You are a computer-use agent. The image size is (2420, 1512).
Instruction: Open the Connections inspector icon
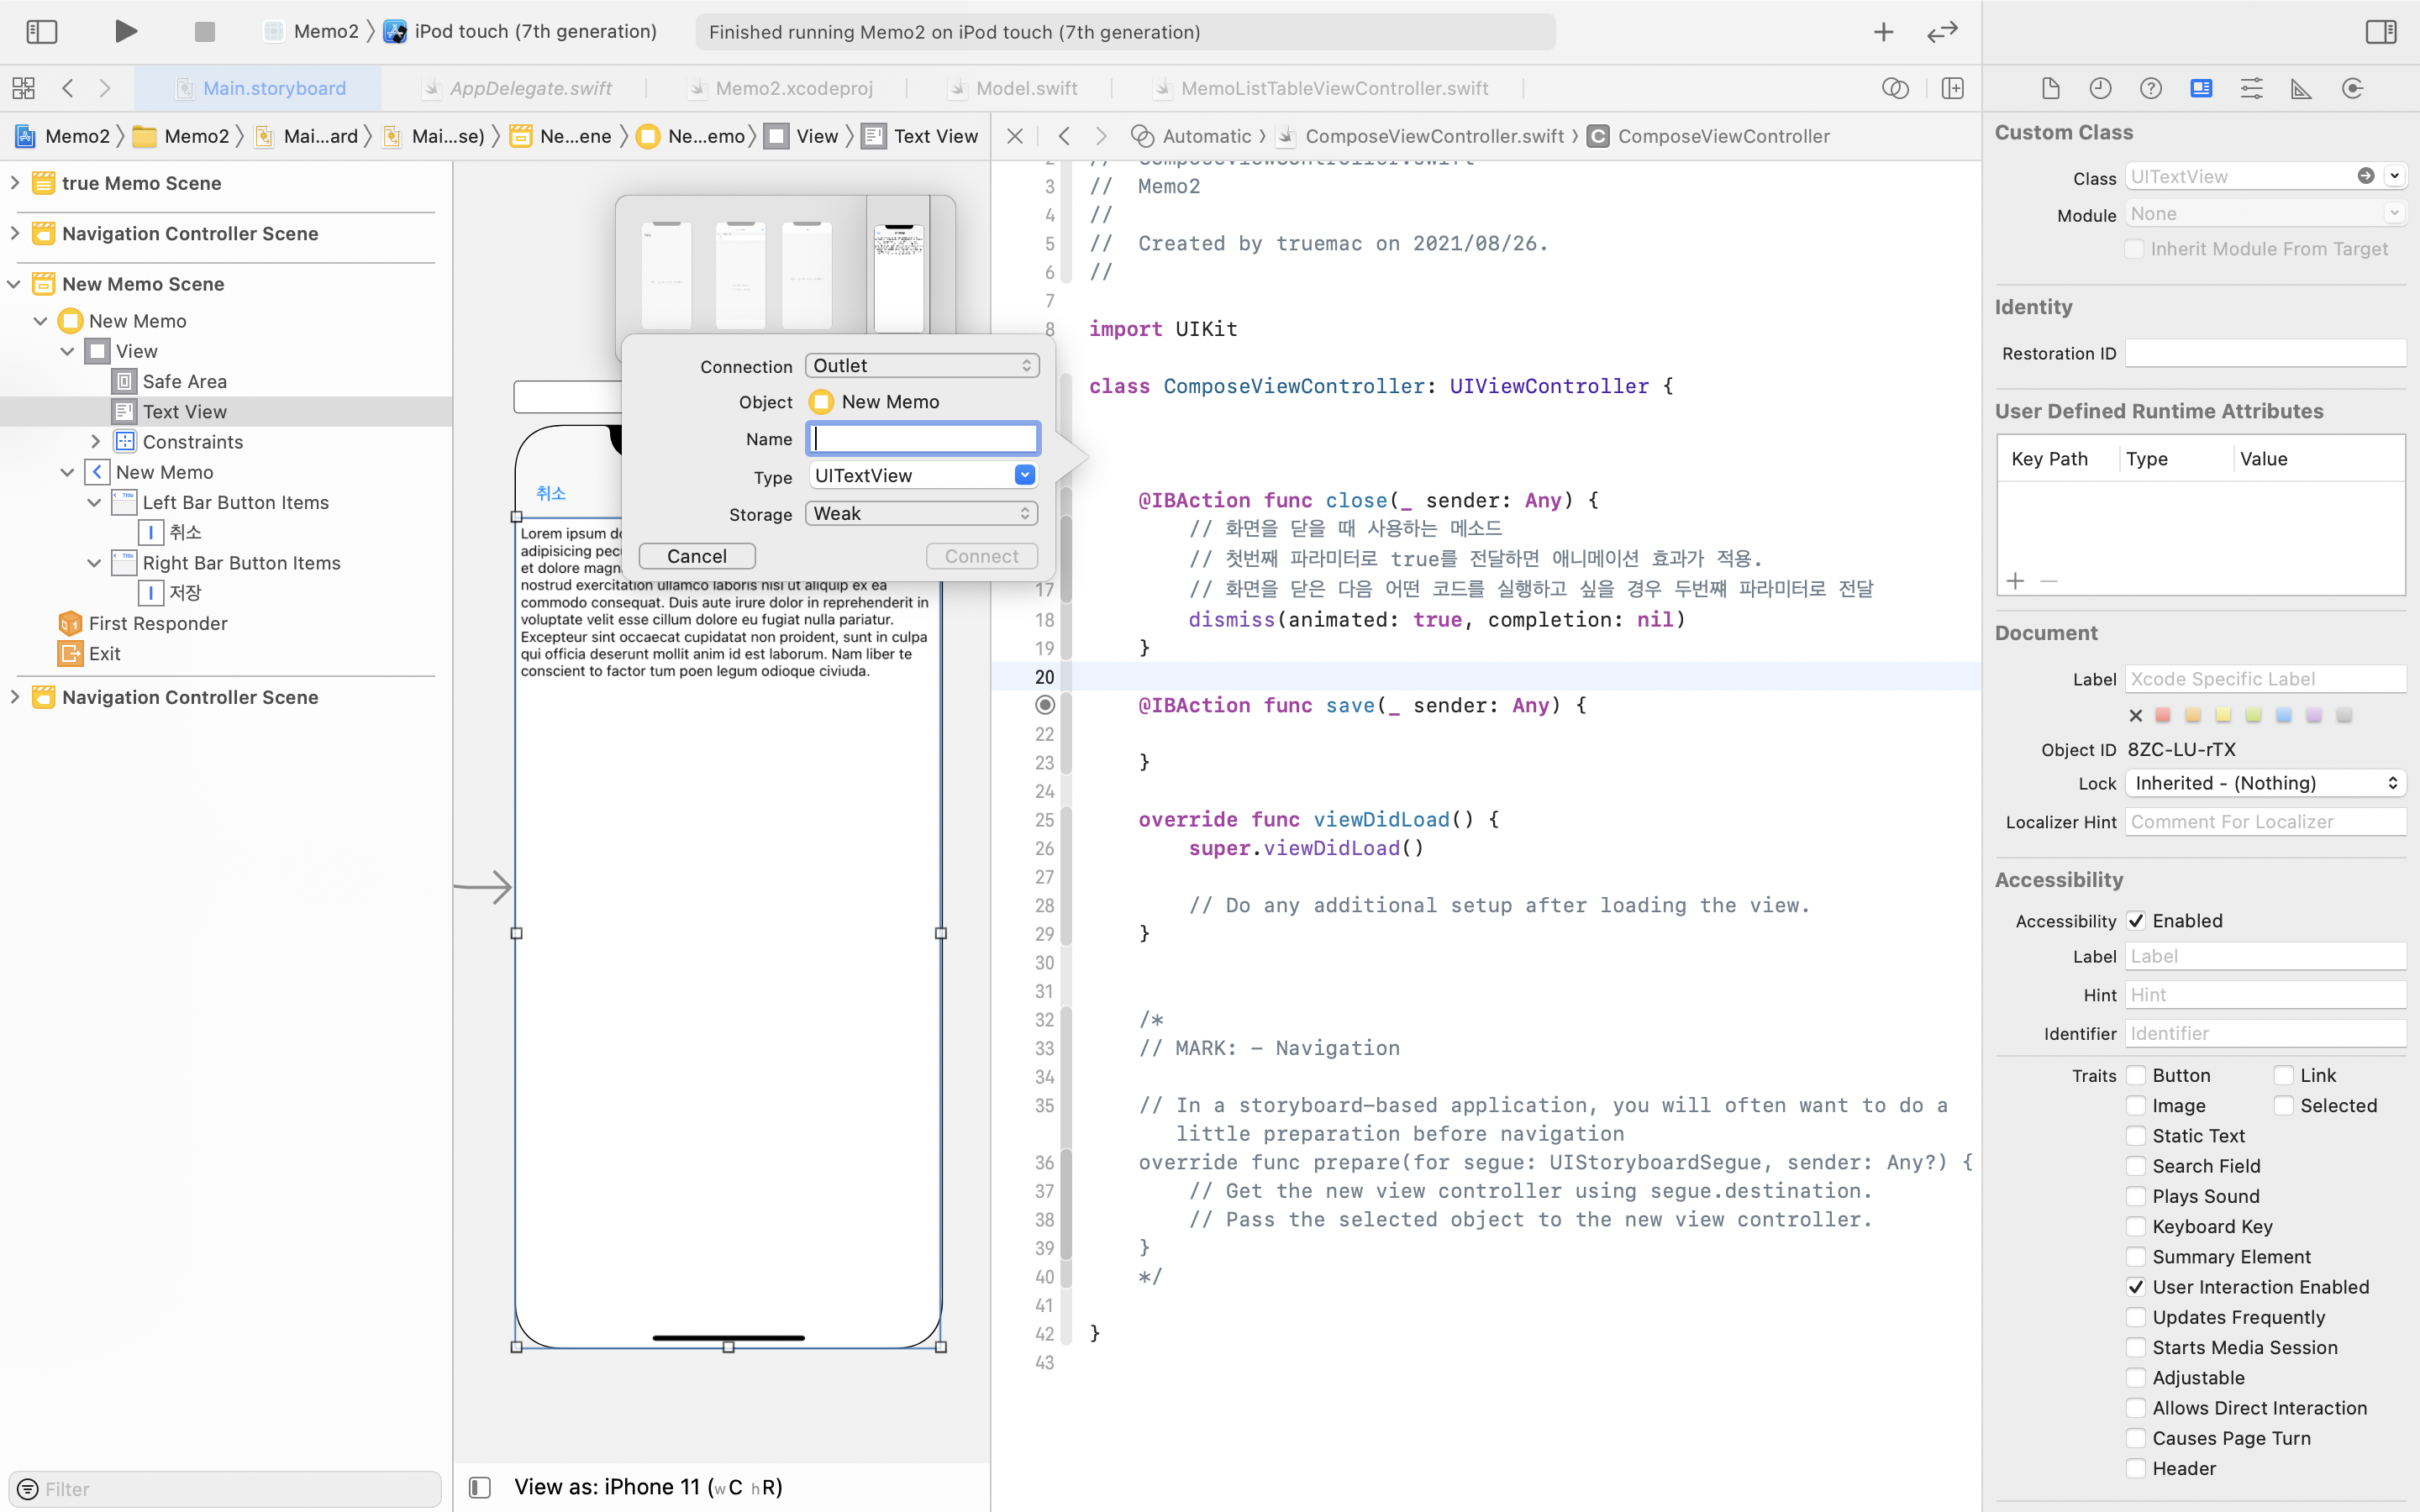(x=2352, y=88)
